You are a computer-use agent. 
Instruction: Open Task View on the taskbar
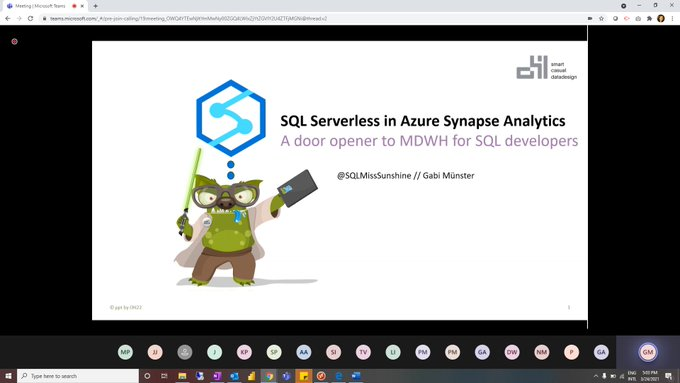[x=164, y=376]
